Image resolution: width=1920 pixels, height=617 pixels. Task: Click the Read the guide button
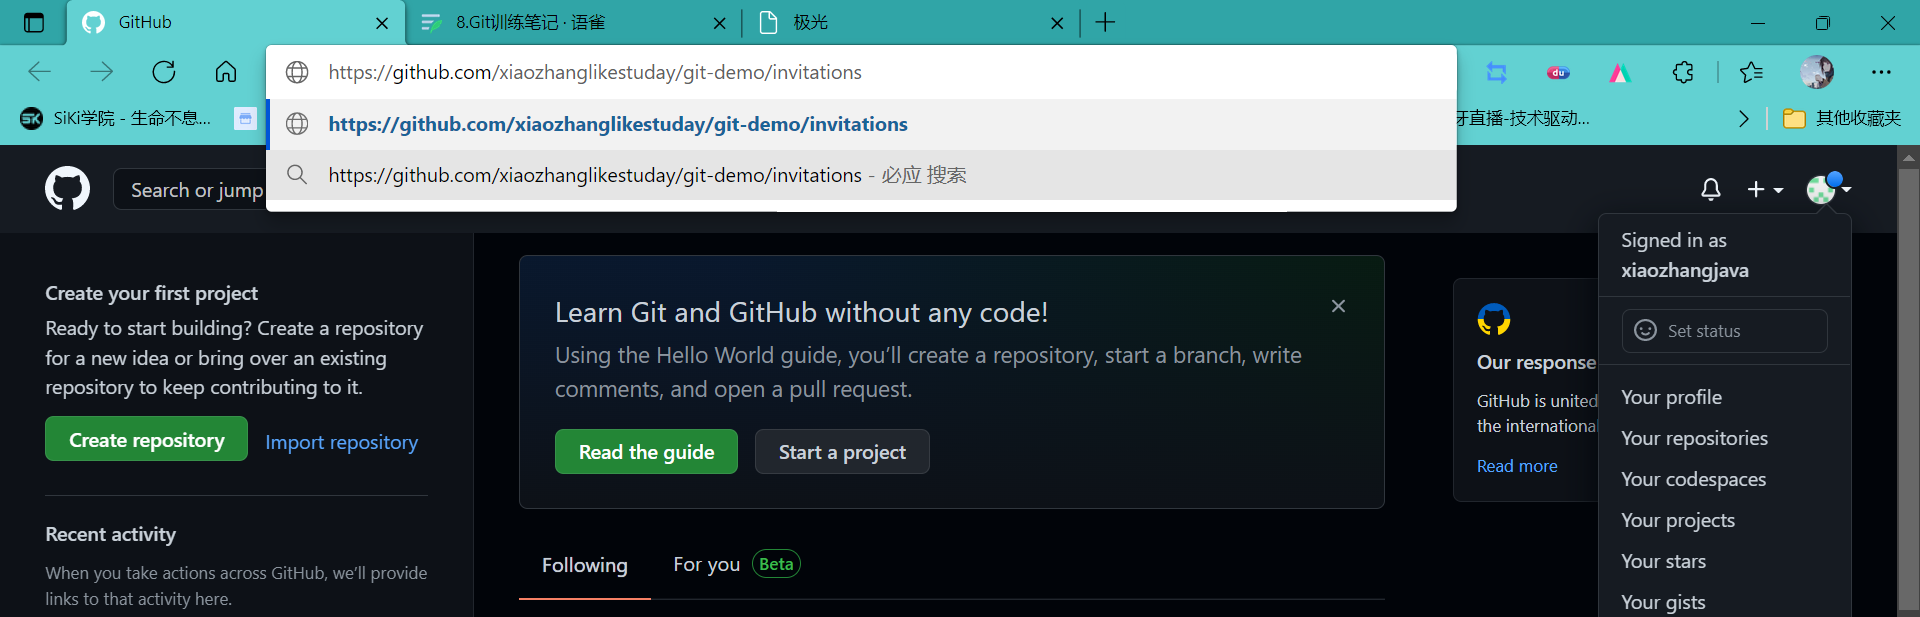(646, 452)
